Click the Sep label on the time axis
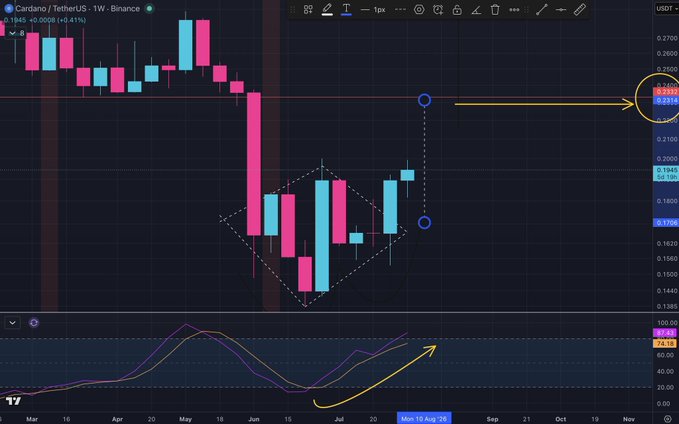 (x=492, y=419)
